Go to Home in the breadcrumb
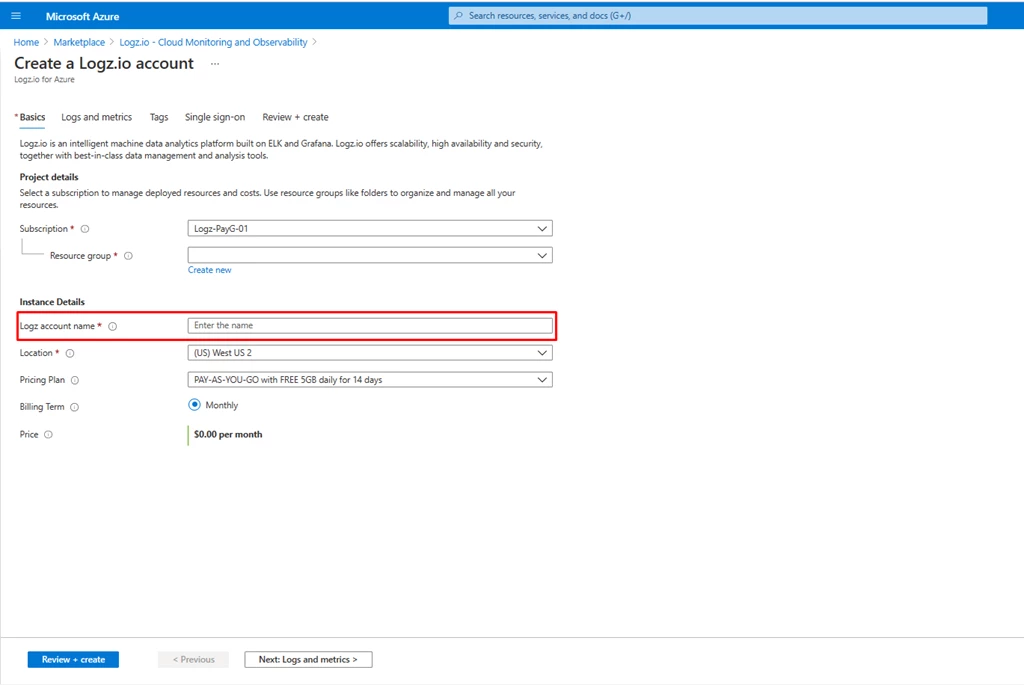The height and width of the screenshot is (685, 1024). 26,42
